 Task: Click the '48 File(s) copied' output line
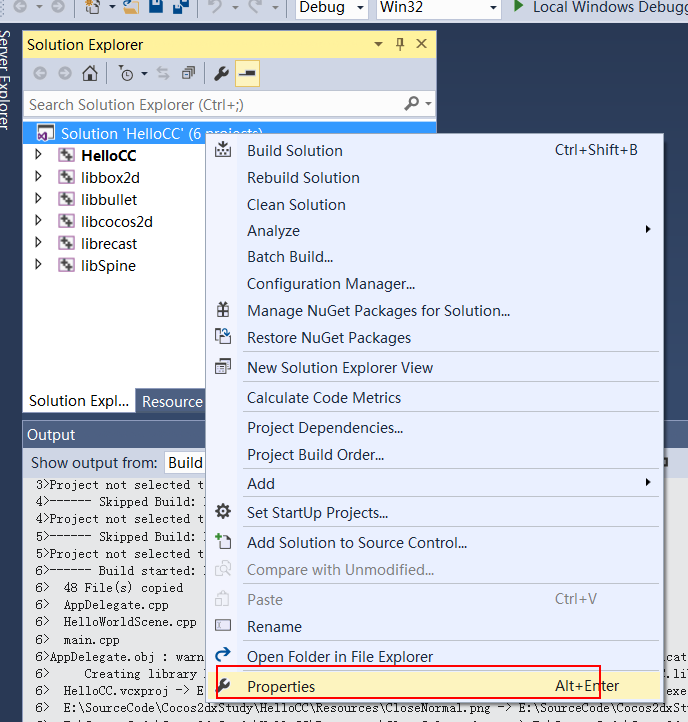[123, 588]
